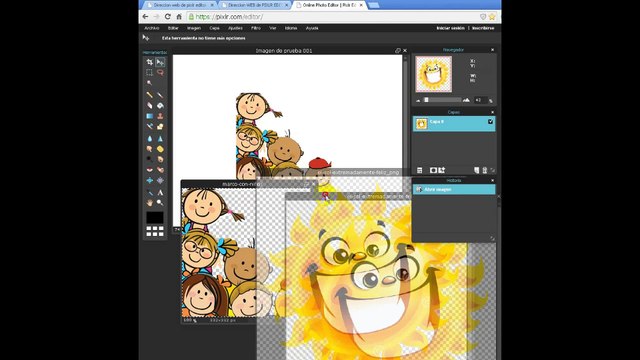Select the Pencil tool

point(149,95)
